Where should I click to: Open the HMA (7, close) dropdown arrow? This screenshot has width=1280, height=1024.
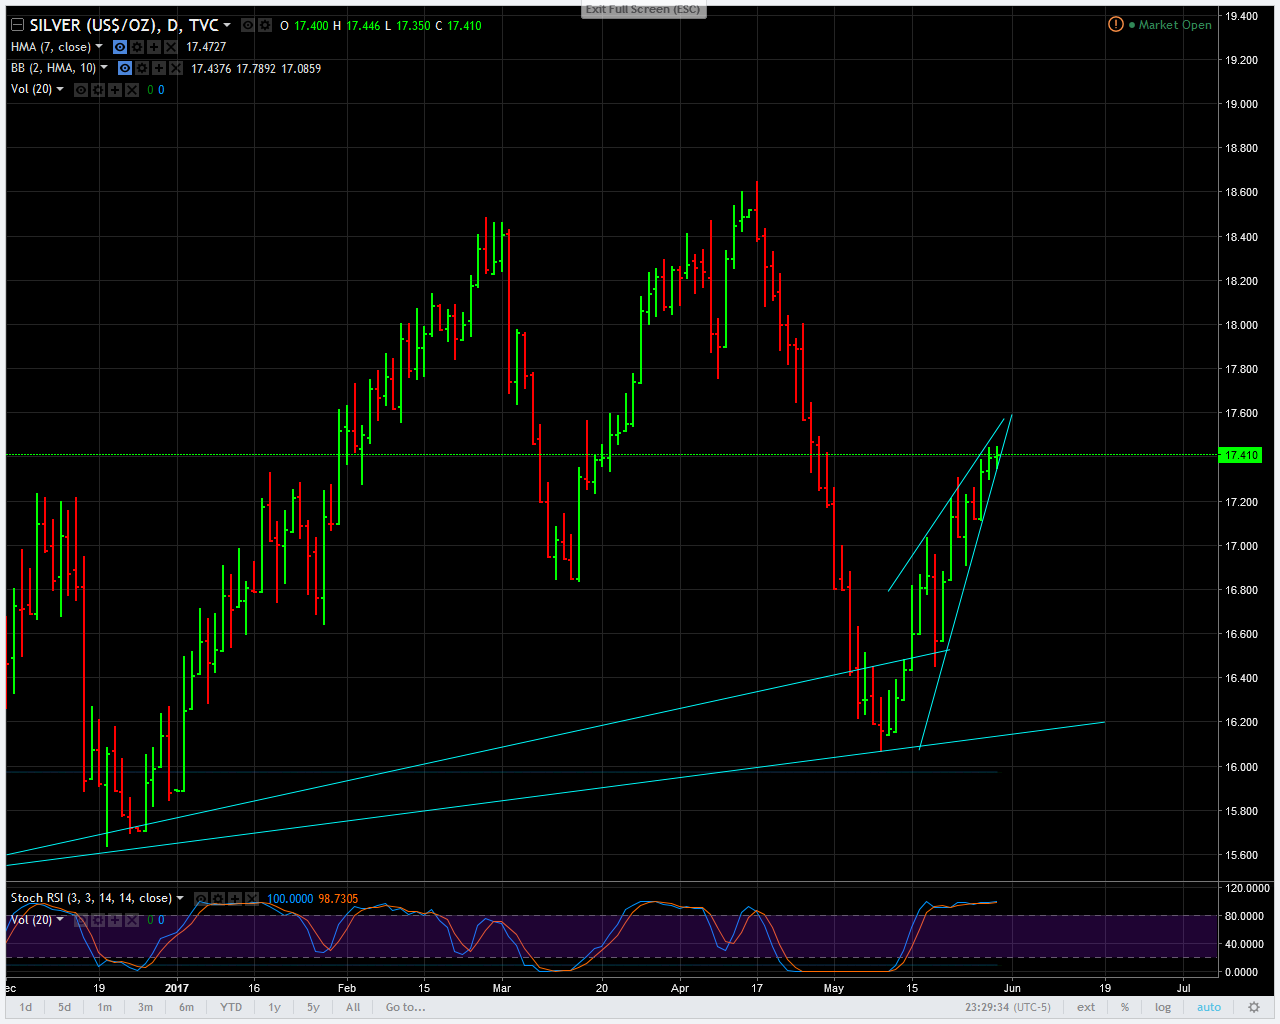click(99, 47)
